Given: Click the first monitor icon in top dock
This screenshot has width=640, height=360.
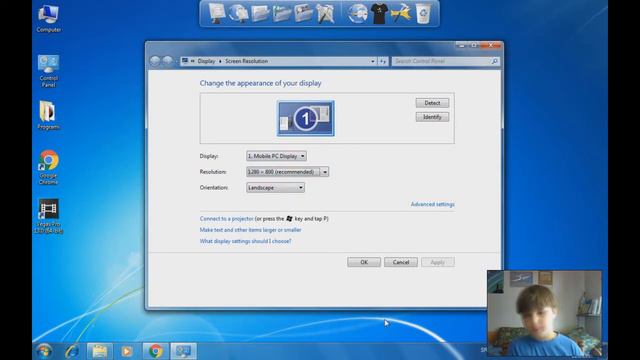Looking at the screenshot, I should 216,13.
